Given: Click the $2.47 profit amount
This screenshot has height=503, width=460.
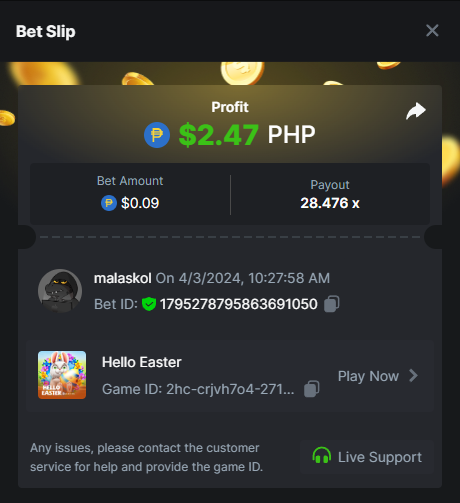Looking at the screenshot, I should click(x=219, y=135).
